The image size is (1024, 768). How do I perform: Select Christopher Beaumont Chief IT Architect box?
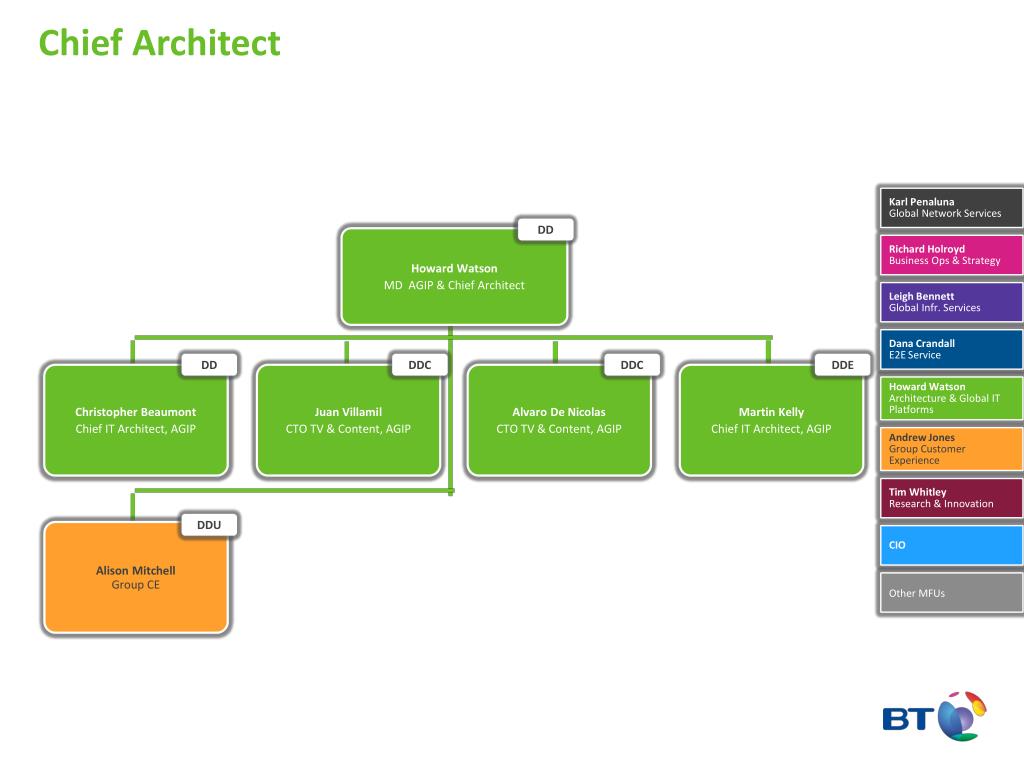(x=136, y=420)
